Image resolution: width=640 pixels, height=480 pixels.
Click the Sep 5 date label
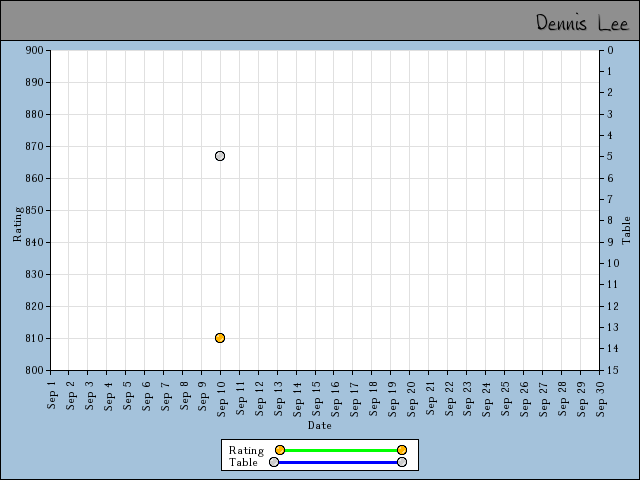[x=127, y=395]
